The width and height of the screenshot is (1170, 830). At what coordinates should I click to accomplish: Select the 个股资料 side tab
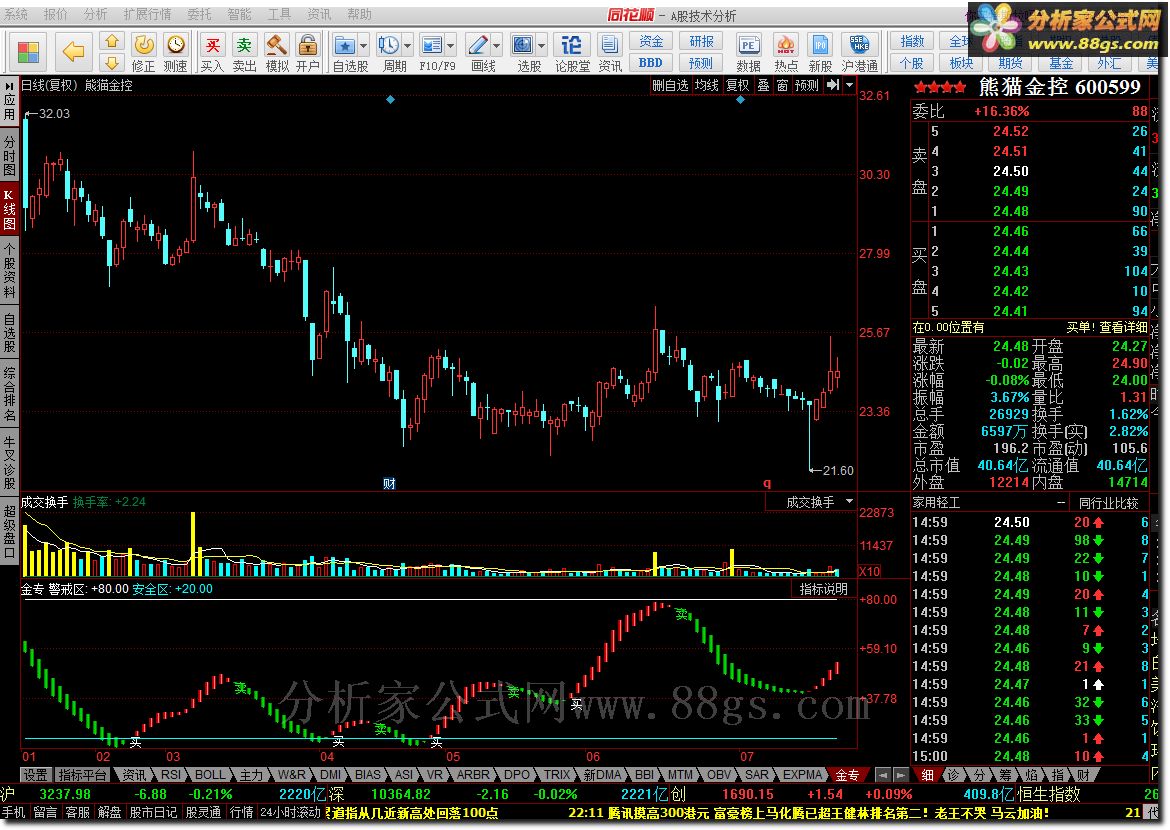point(9,269)
